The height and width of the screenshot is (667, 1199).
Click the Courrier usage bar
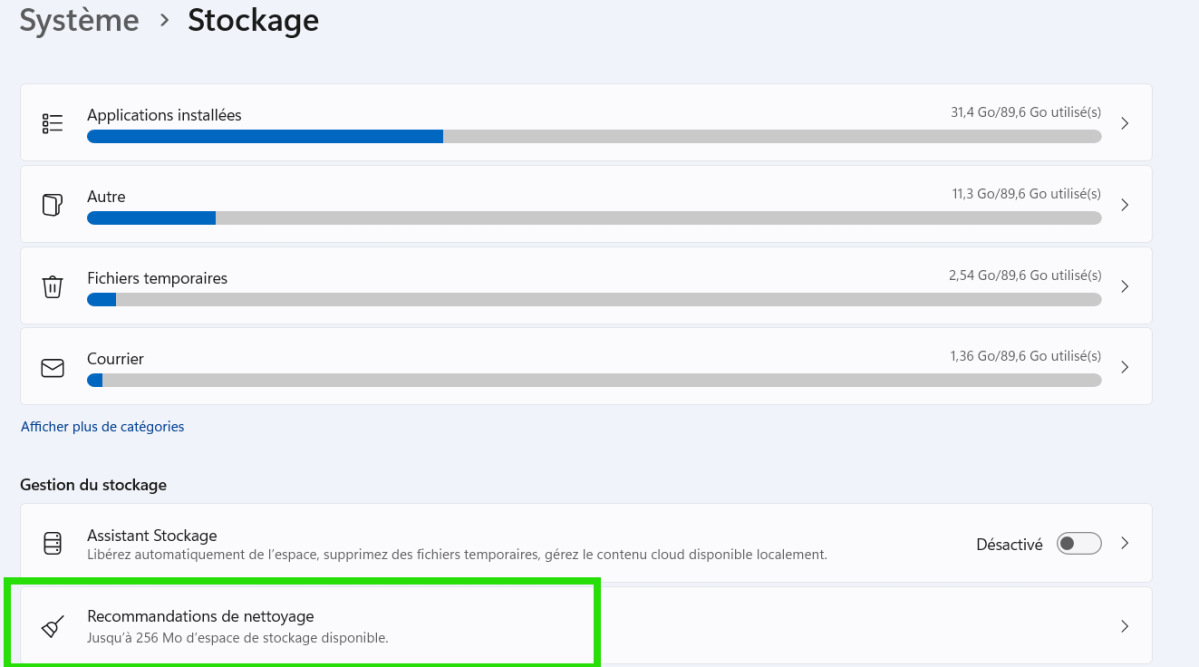pos(594,380)
